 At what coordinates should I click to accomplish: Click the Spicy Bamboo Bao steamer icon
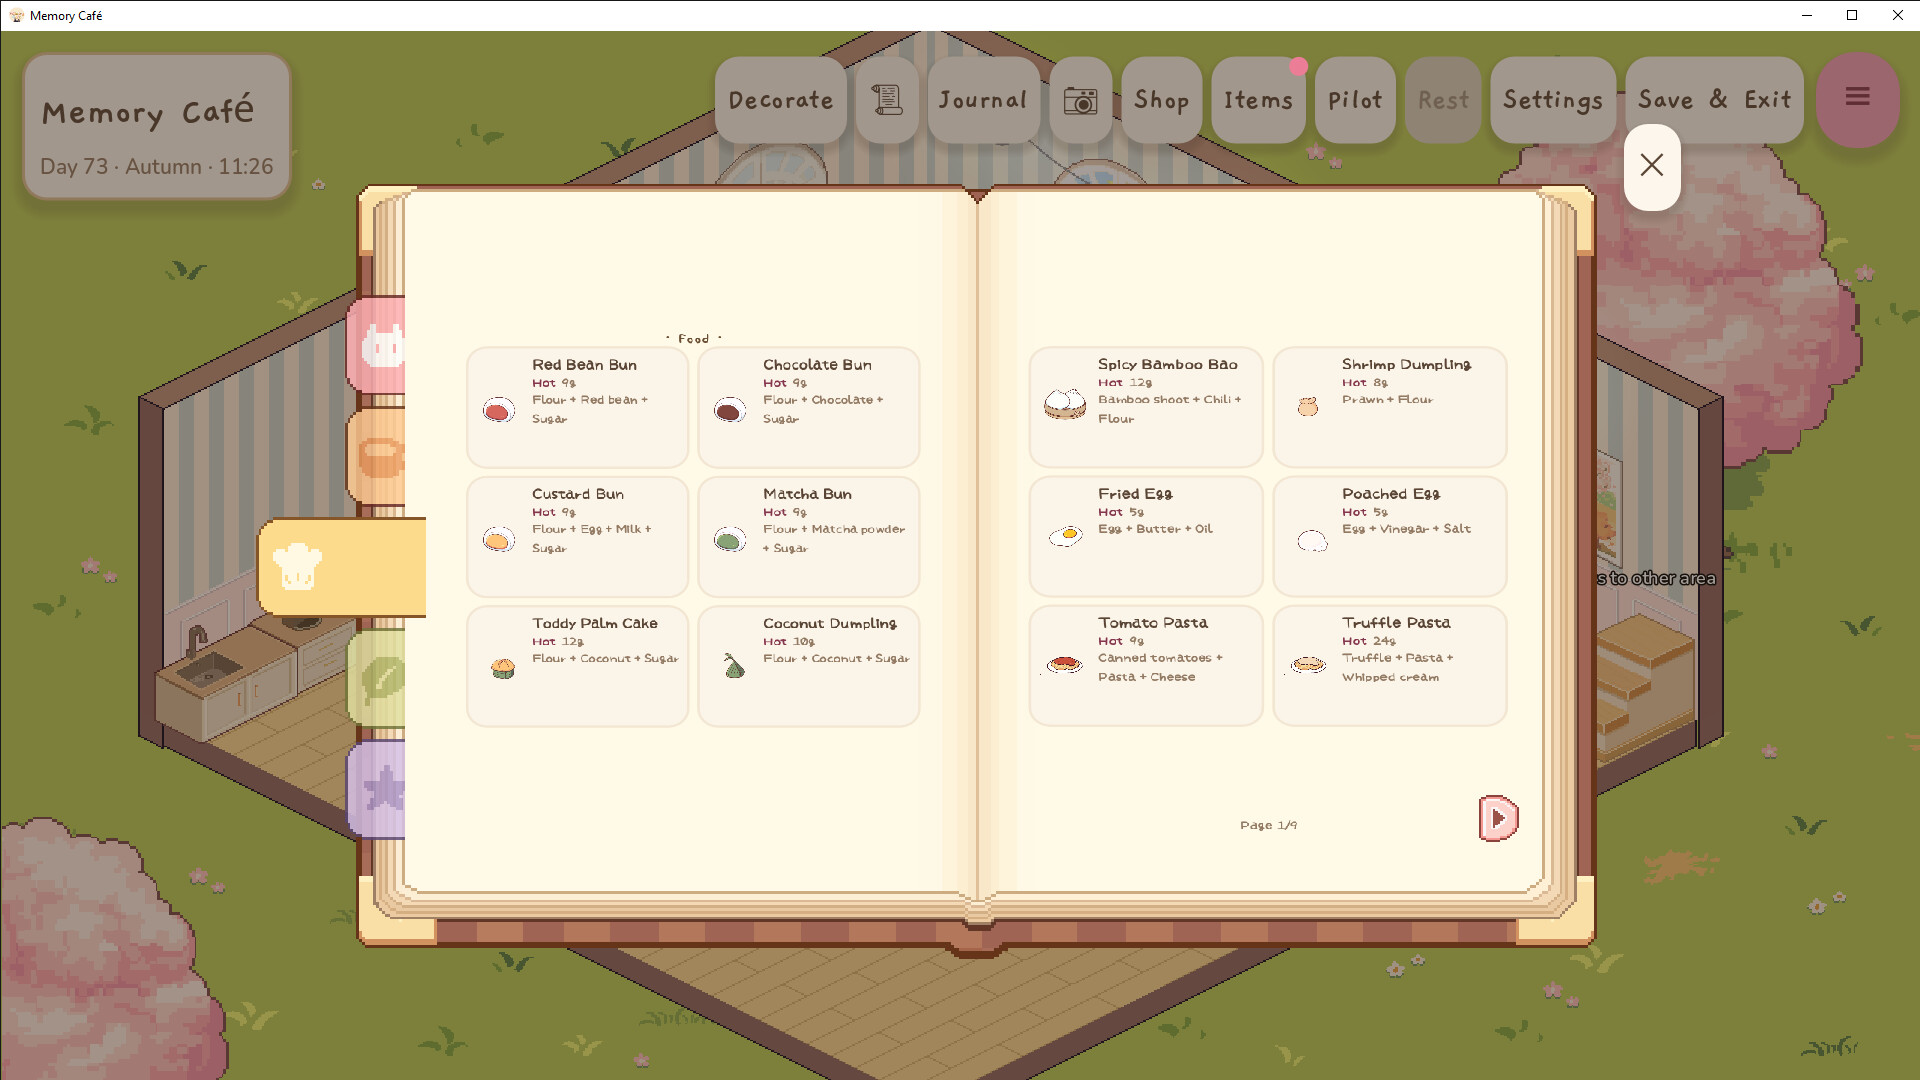point(1065,404)
